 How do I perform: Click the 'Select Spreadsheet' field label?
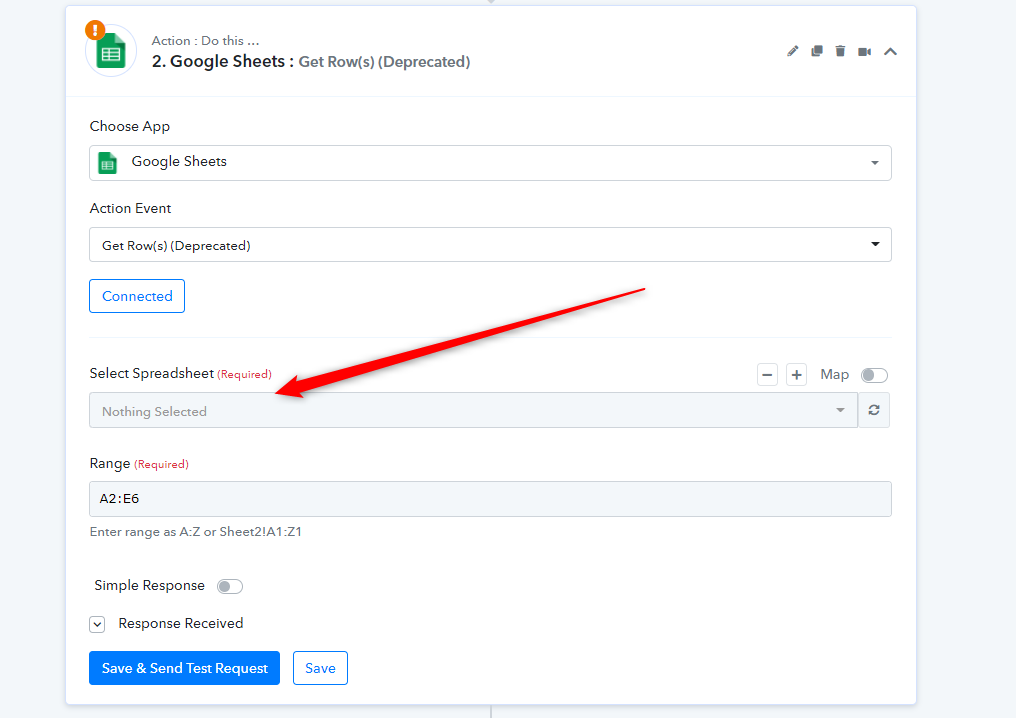(x=152, y=373)
